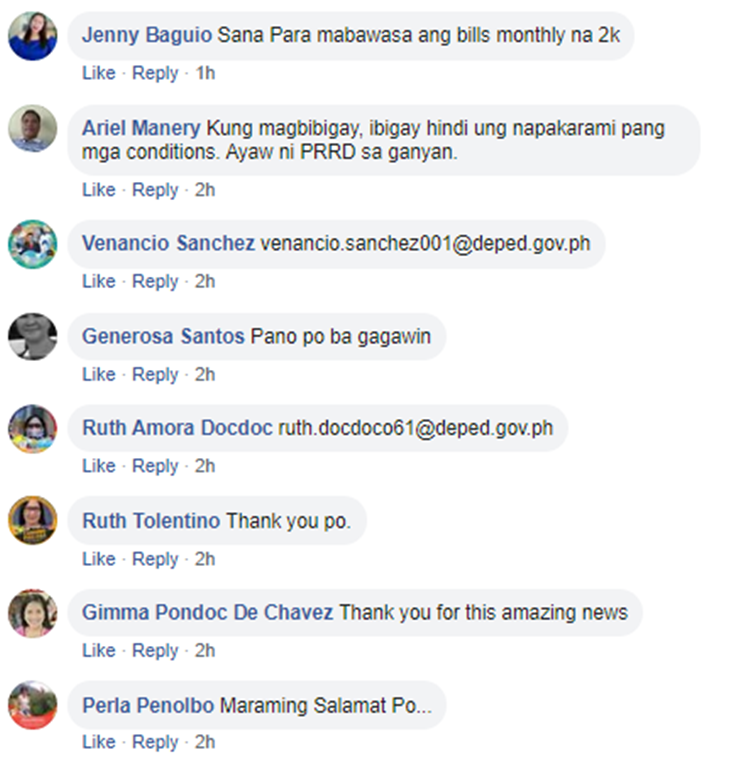Open Ariel Manery's profile avatar

(33, 128)
